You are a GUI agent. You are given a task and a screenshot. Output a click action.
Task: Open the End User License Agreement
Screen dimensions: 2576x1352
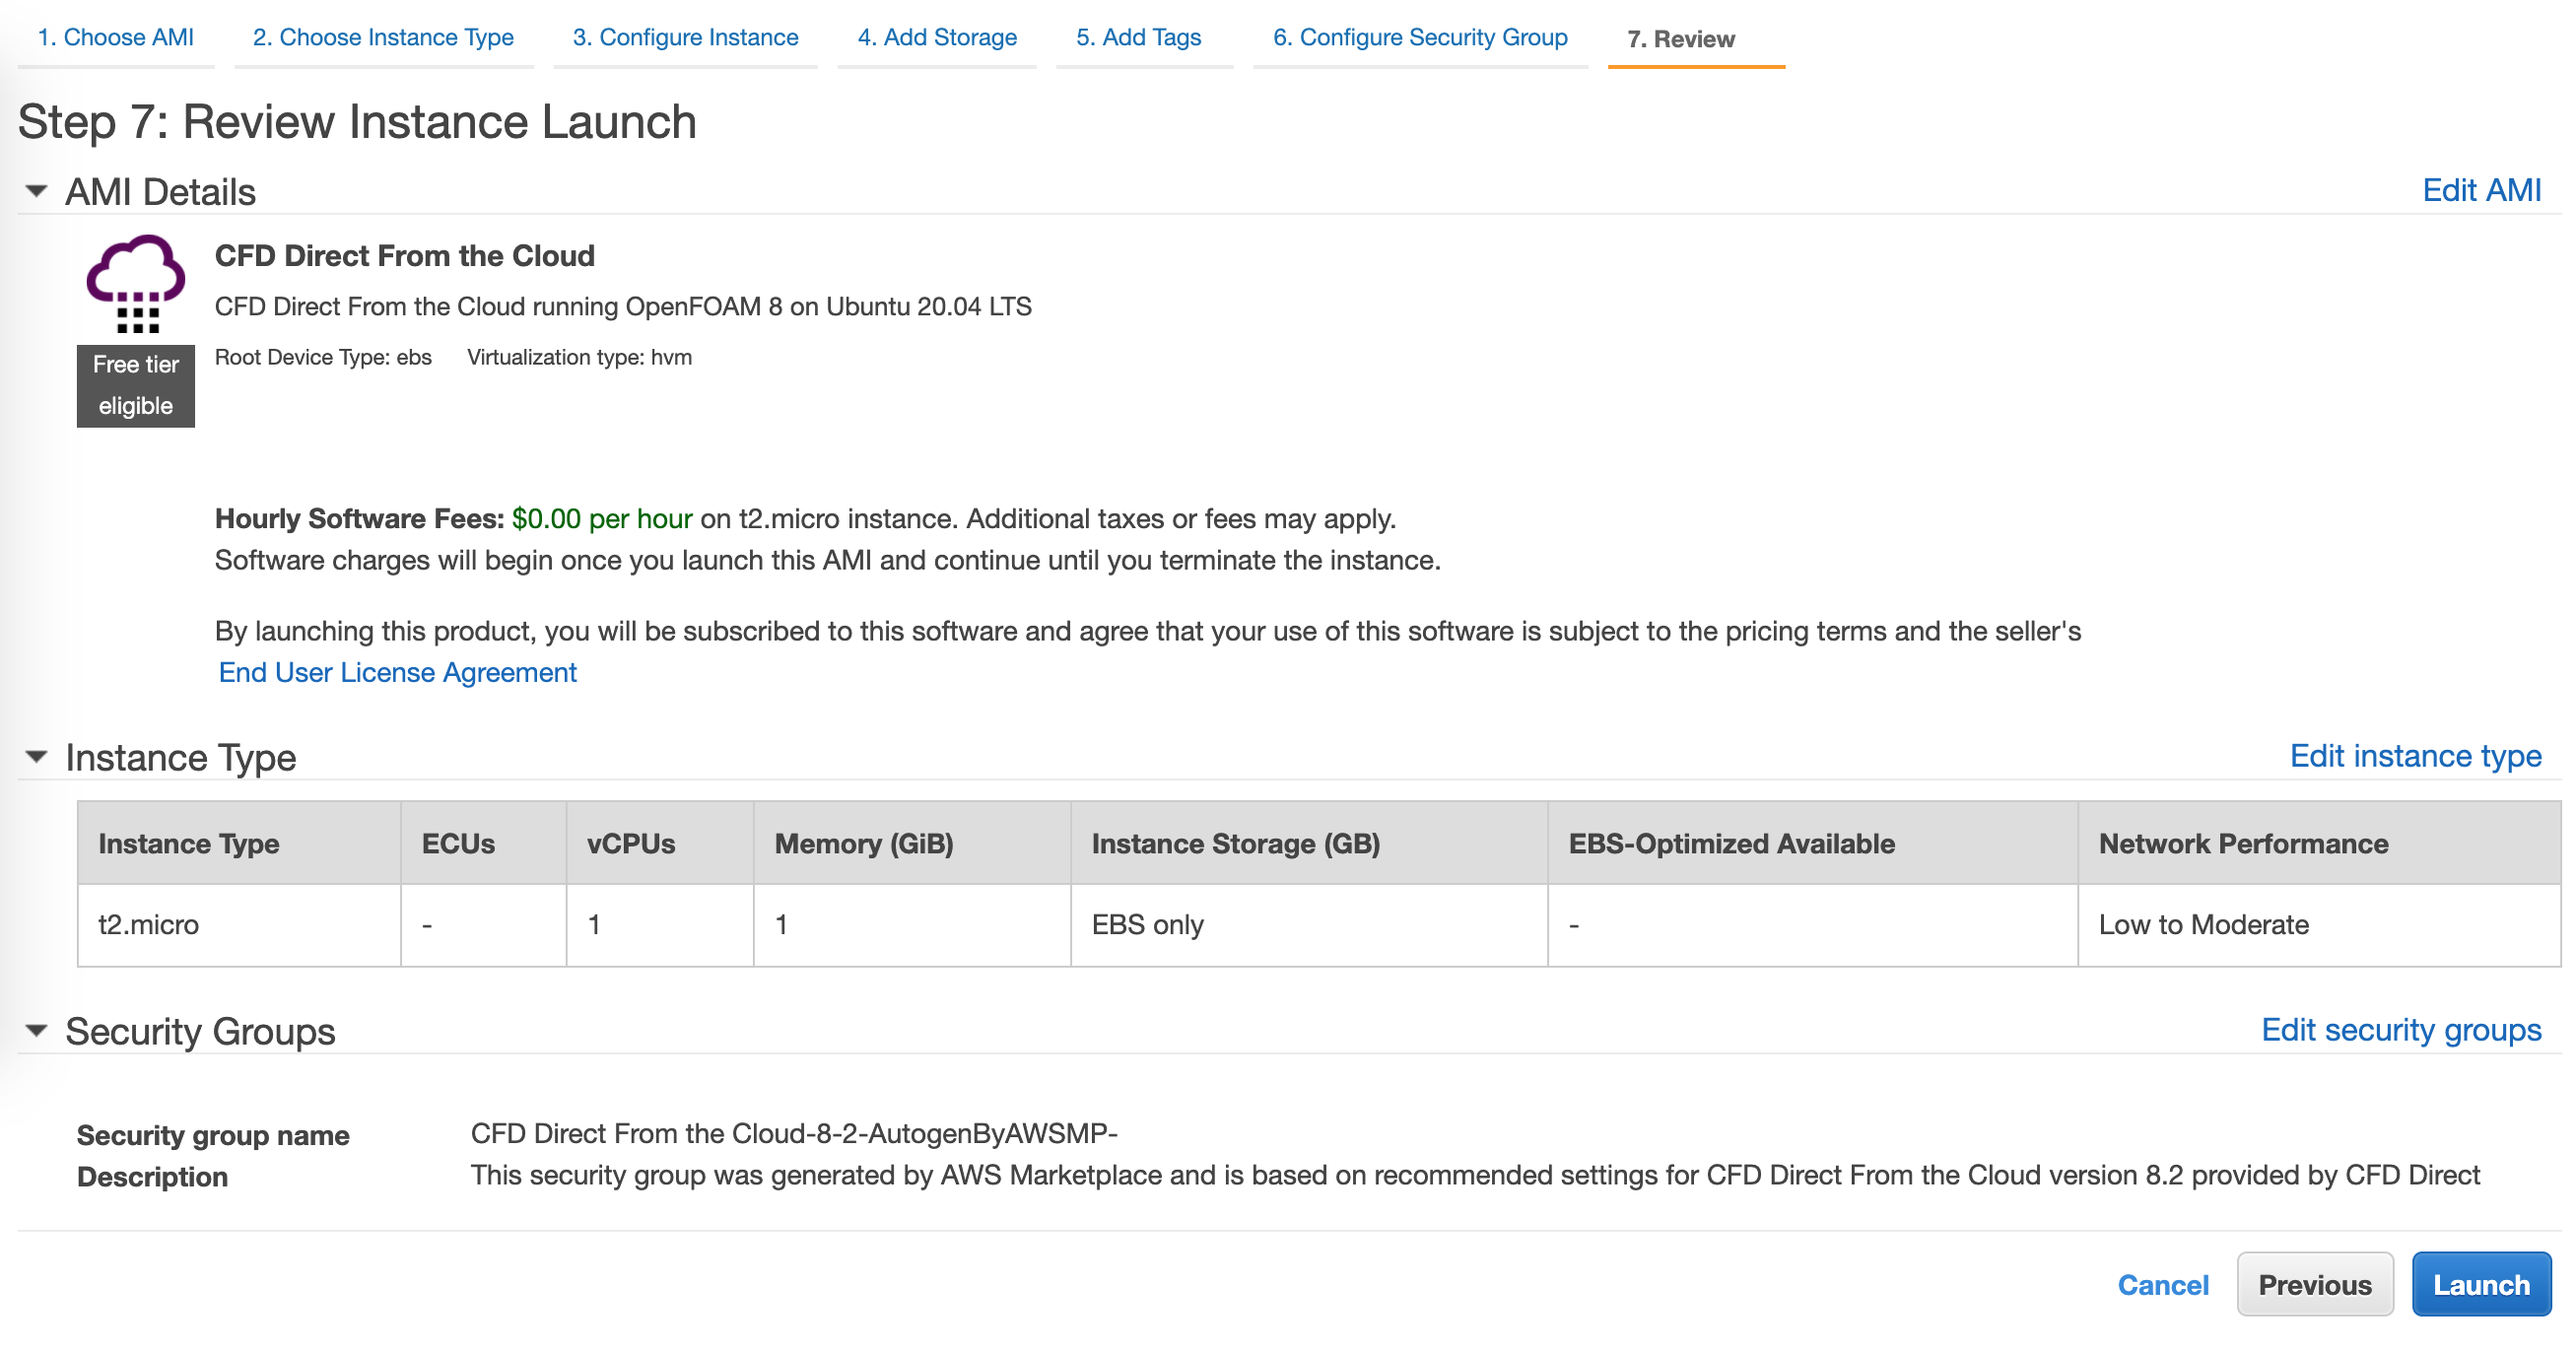click(396, 672)
